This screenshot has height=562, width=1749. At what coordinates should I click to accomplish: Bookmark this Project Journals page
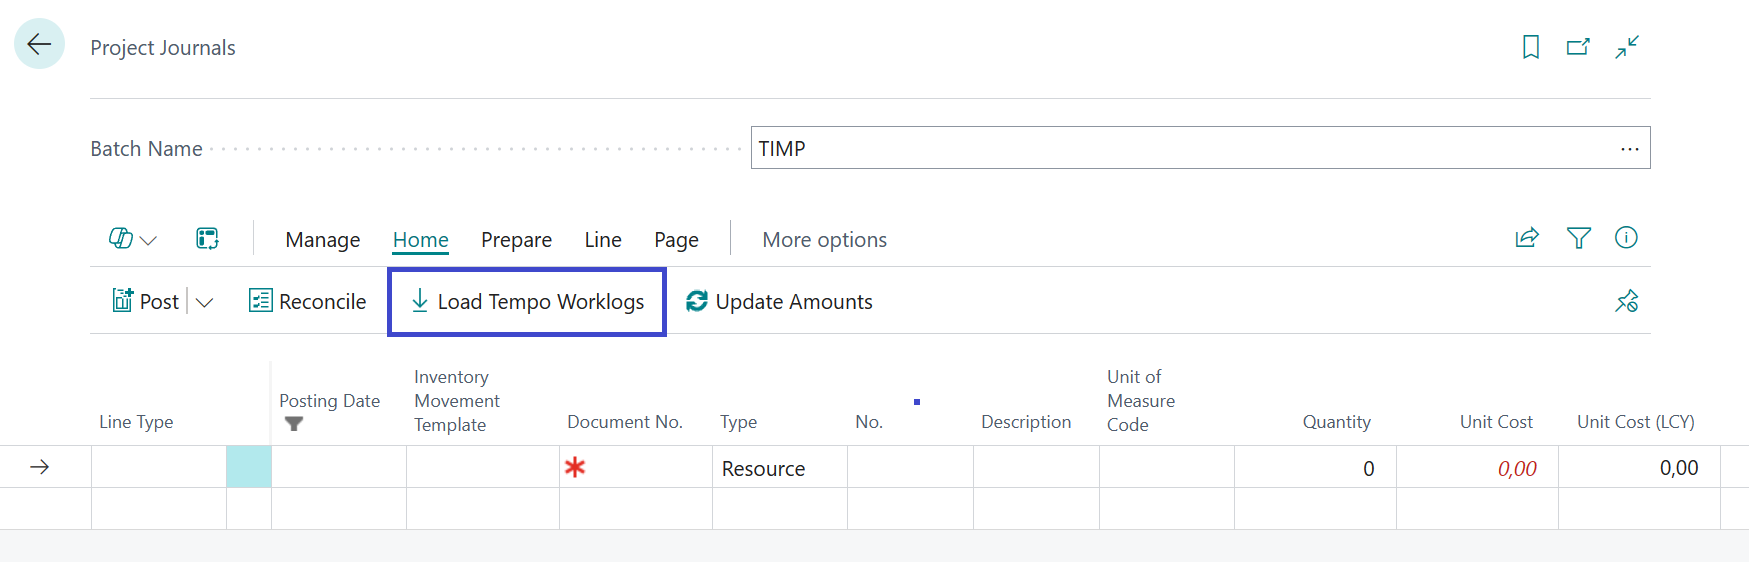(x=1530, y=47)
